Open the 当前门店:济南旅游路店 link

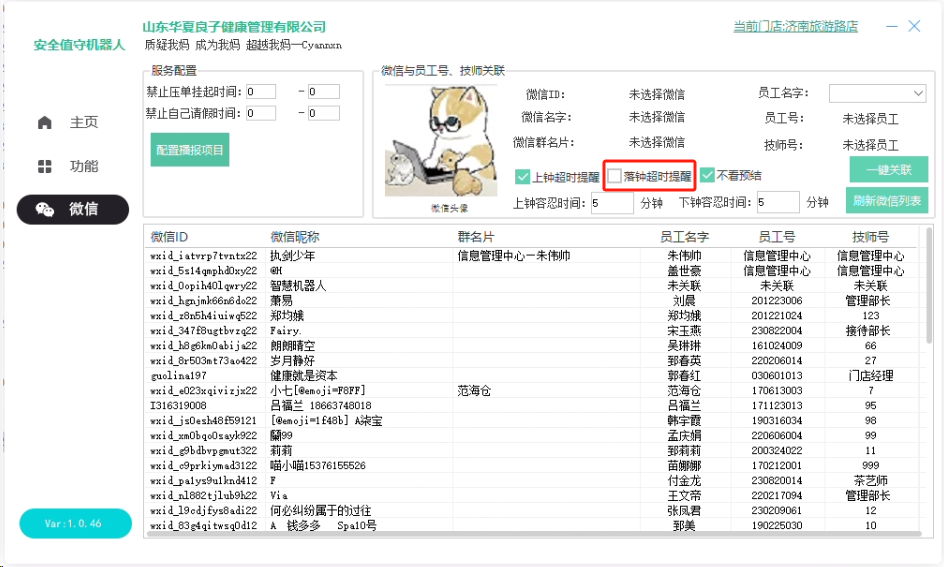coord(795,27)
